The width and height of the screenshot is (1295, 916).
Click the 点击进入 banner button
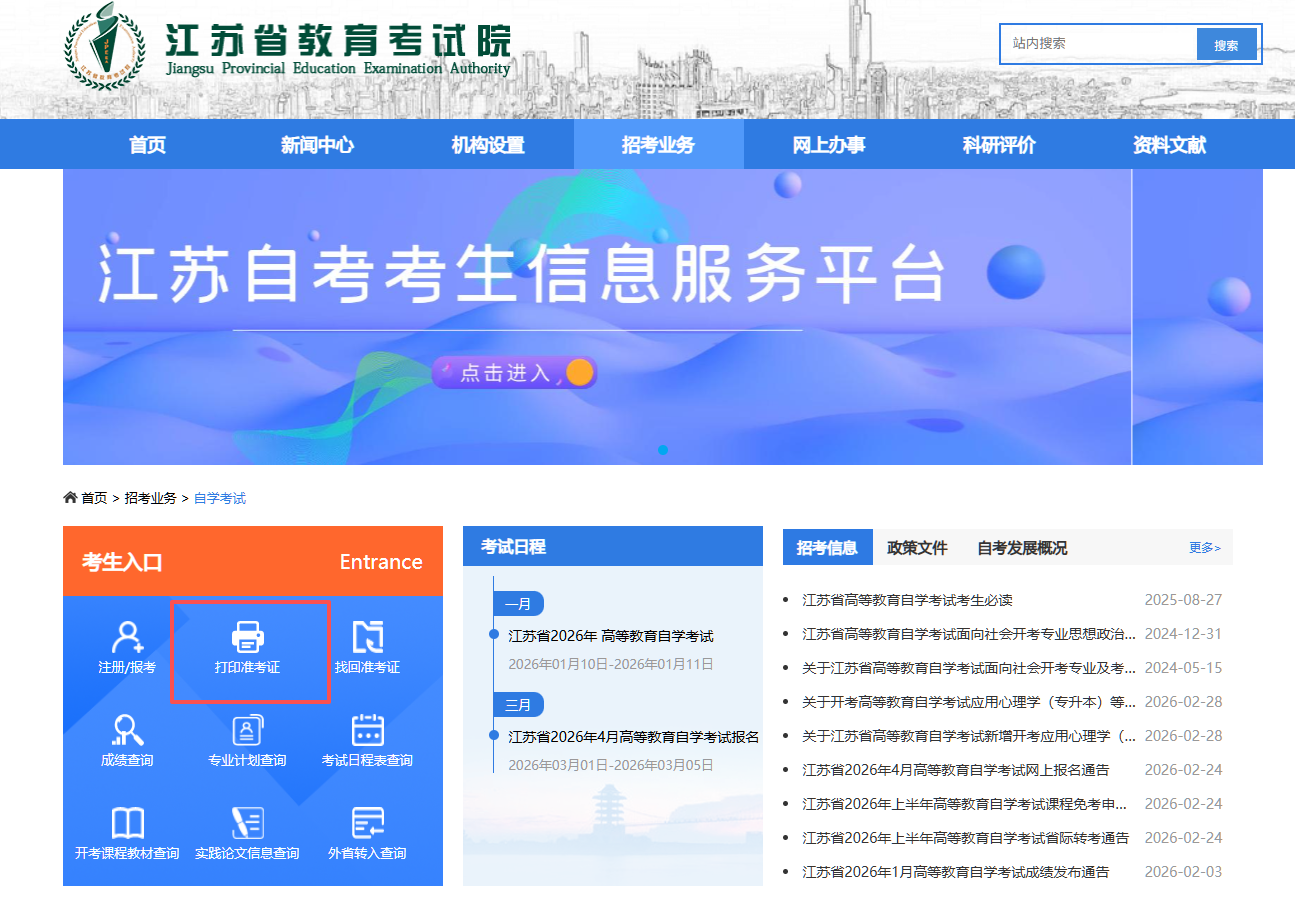pos(514,373)
